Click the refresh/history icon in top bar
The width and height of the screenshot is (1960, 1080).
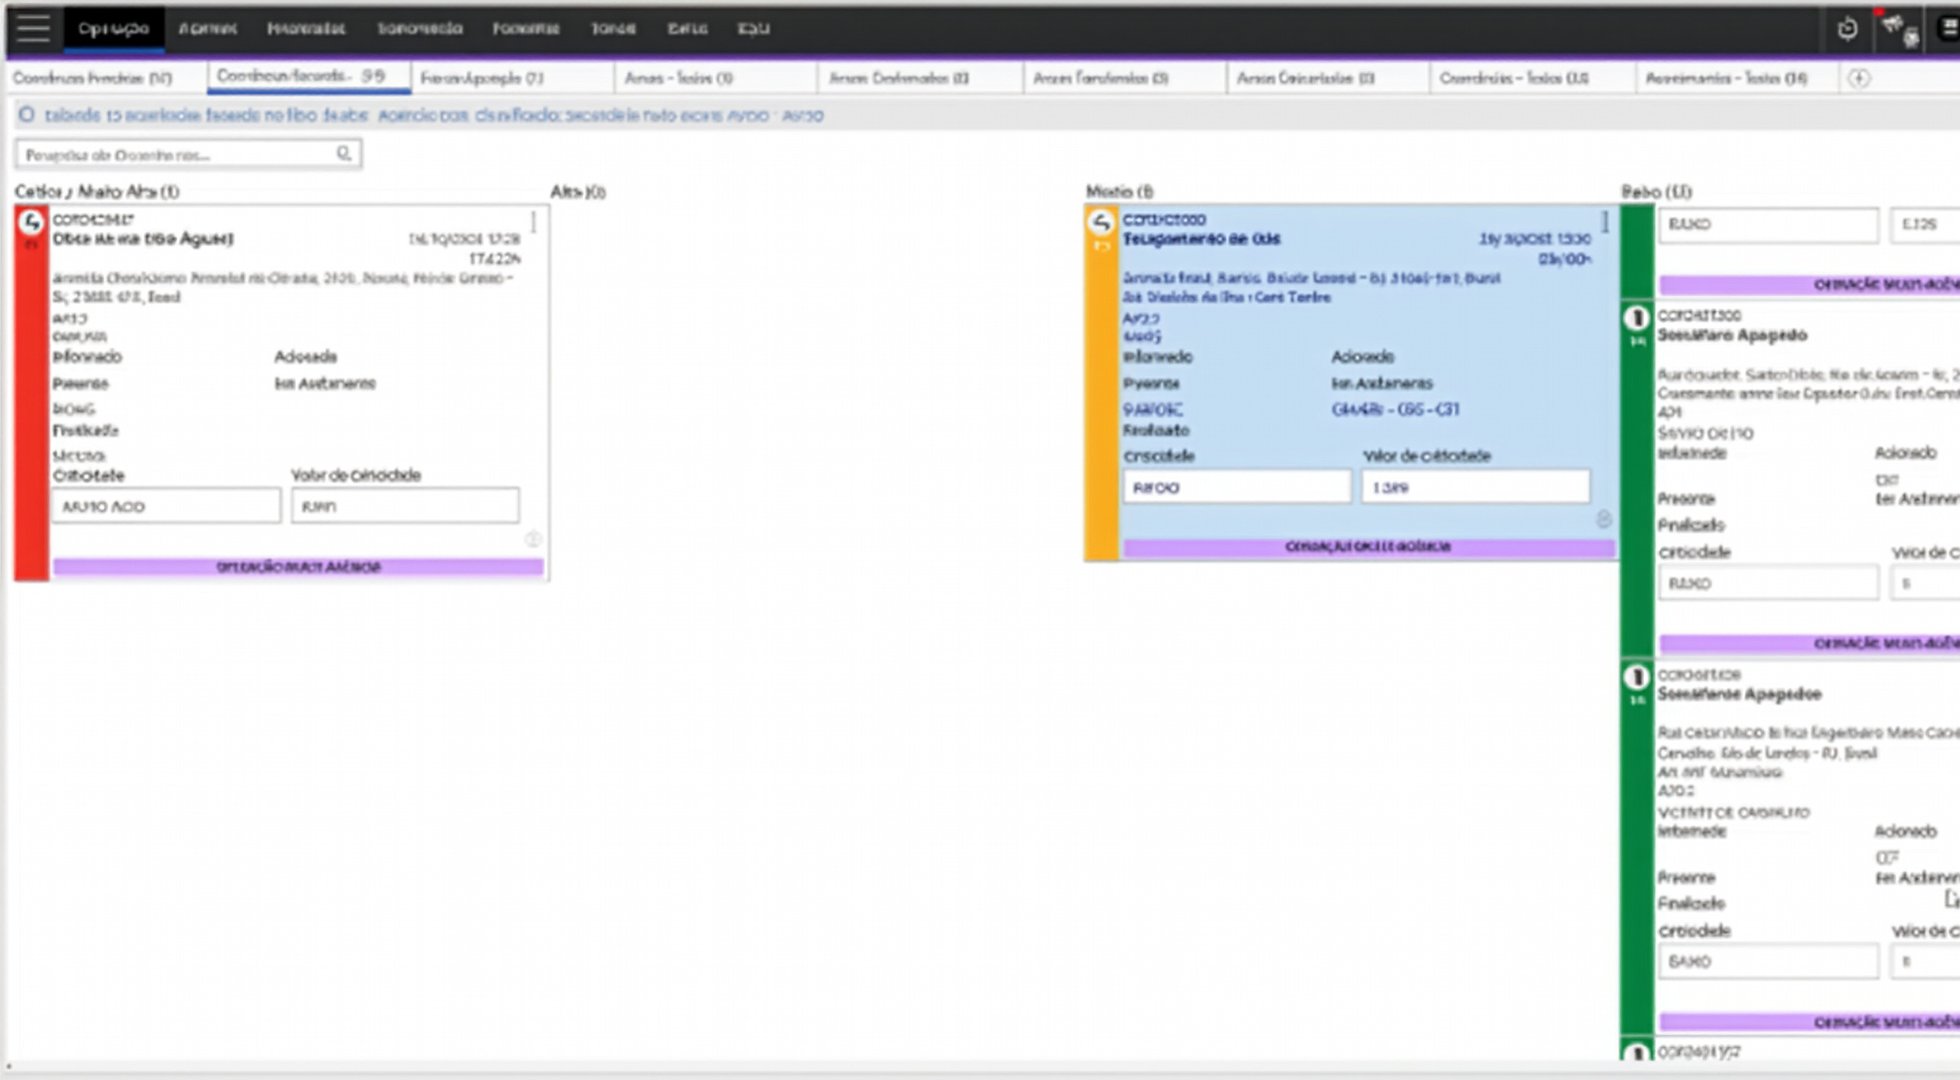point(1847,29)
